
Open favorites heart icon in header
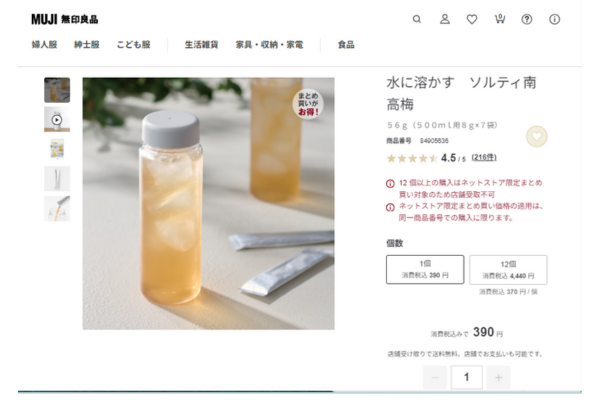click(472, 19)
